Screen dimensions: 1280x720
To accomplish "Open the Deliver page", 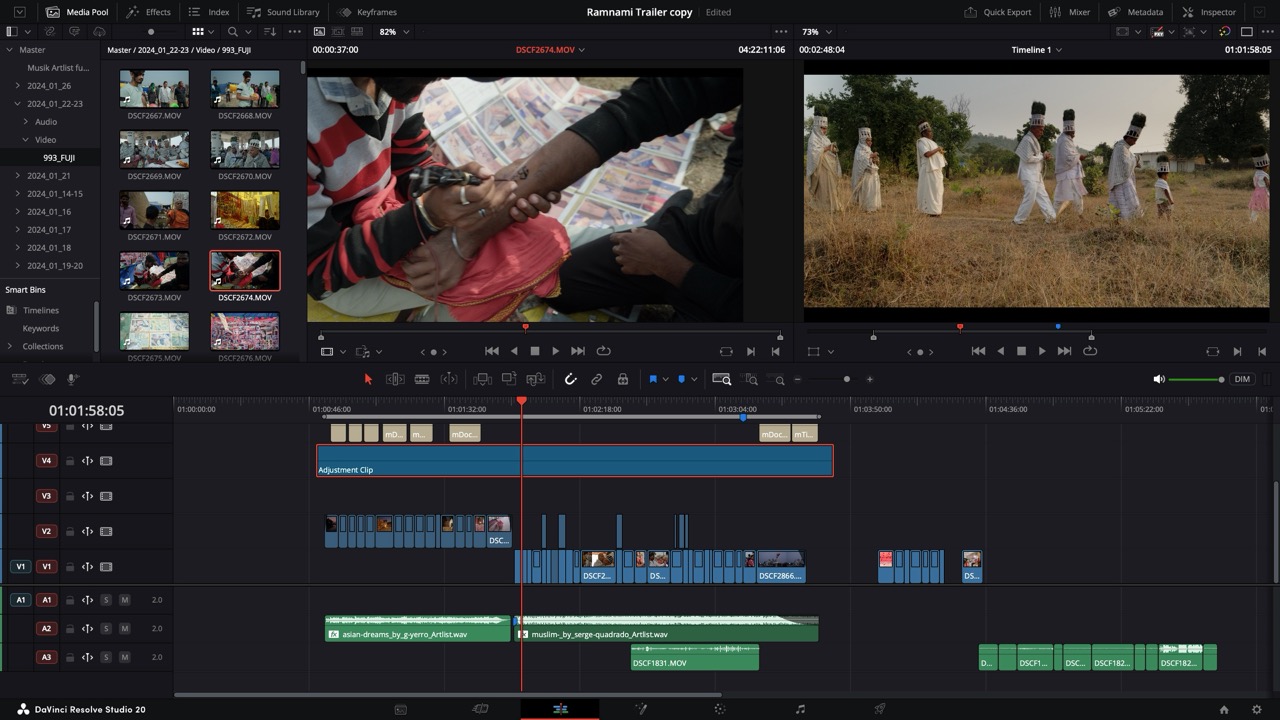I will pyautogui.click(x=878, y=708).
